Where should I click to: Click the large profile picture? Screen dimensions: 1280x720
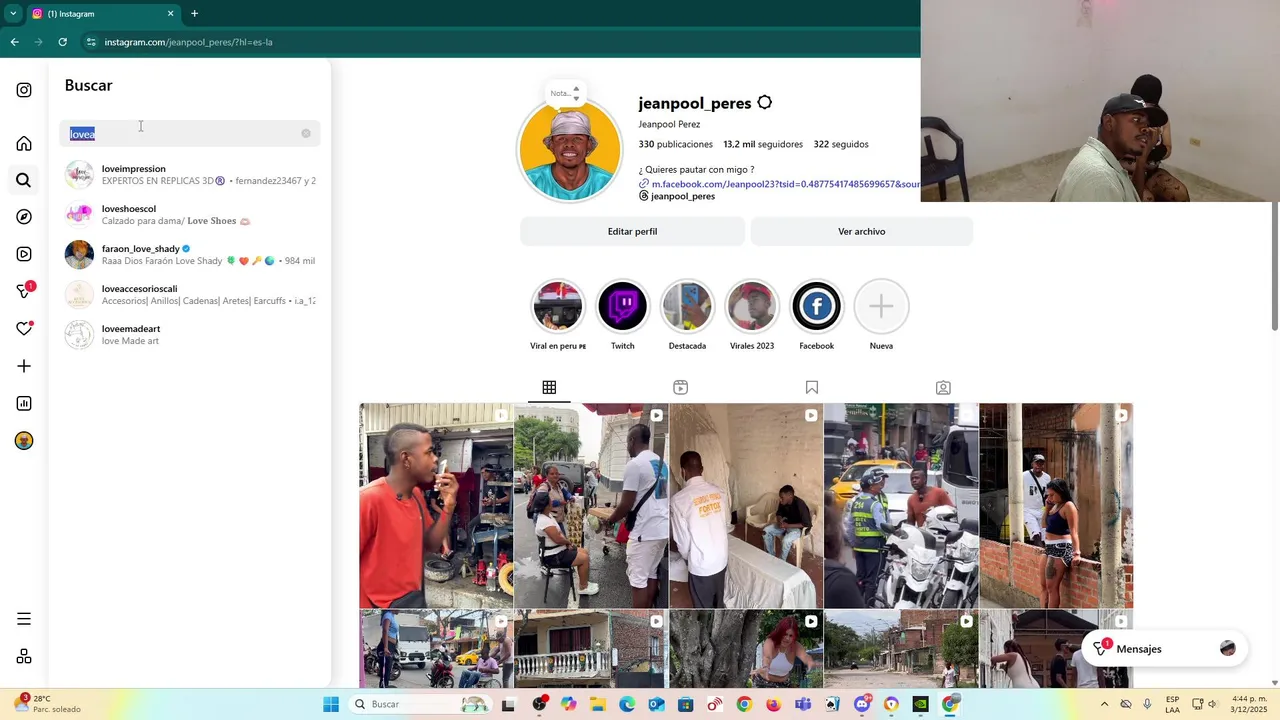tap(570, 150)
